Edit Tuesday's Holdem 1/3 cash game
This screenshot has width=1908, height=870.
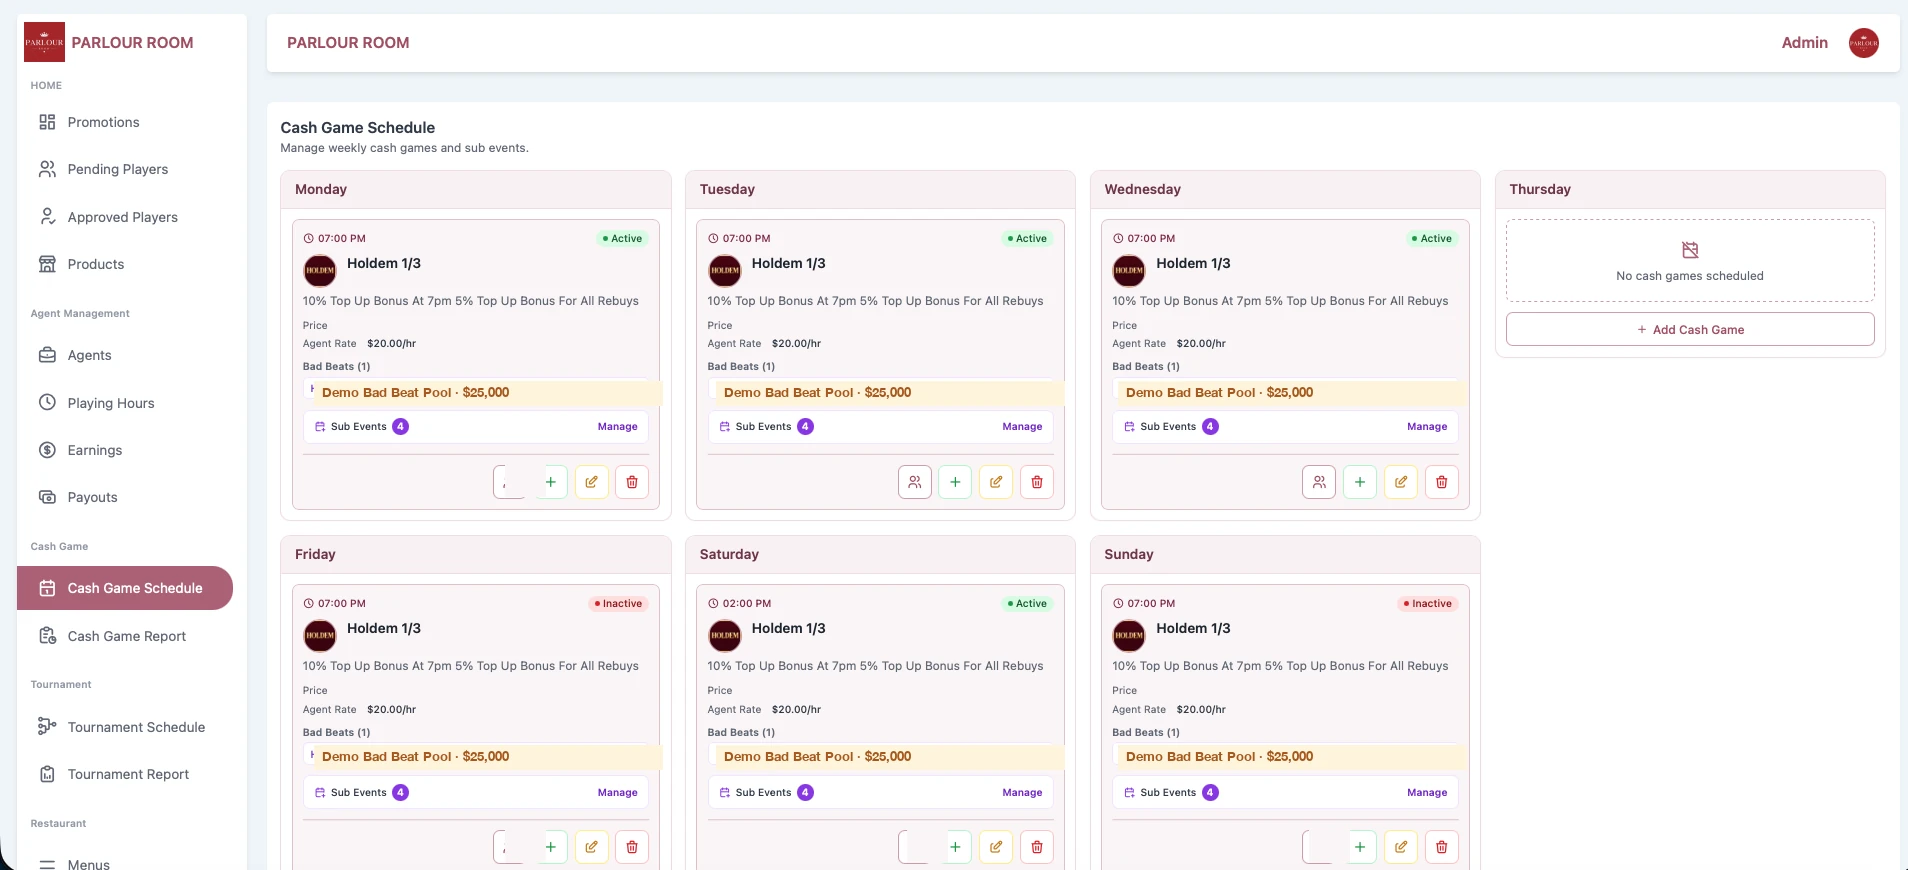tap(996, 482)
